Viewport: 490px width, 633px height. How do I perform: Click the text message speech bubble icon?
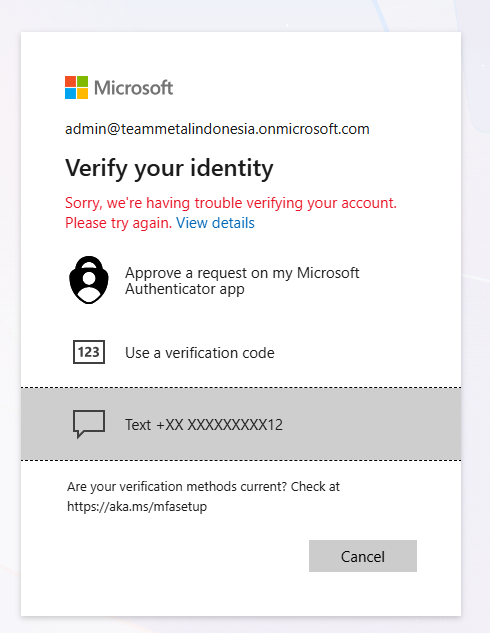[89, 424]
